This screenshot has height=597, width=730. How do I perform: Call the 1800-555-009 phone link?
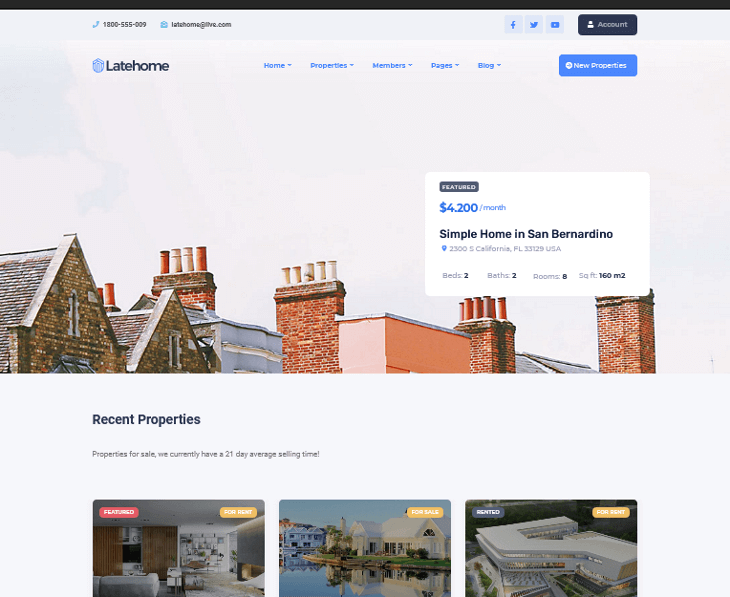(x=124, y=24)
